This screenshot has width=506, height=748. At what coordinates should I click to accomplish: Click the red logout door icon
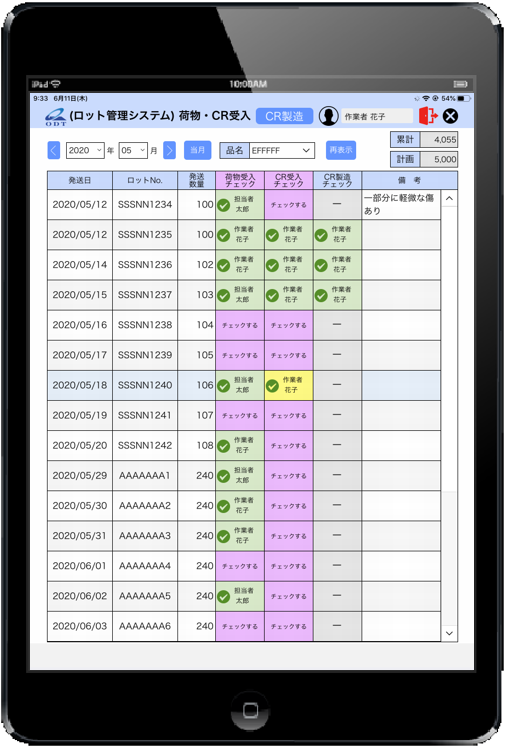click(427, 116)
